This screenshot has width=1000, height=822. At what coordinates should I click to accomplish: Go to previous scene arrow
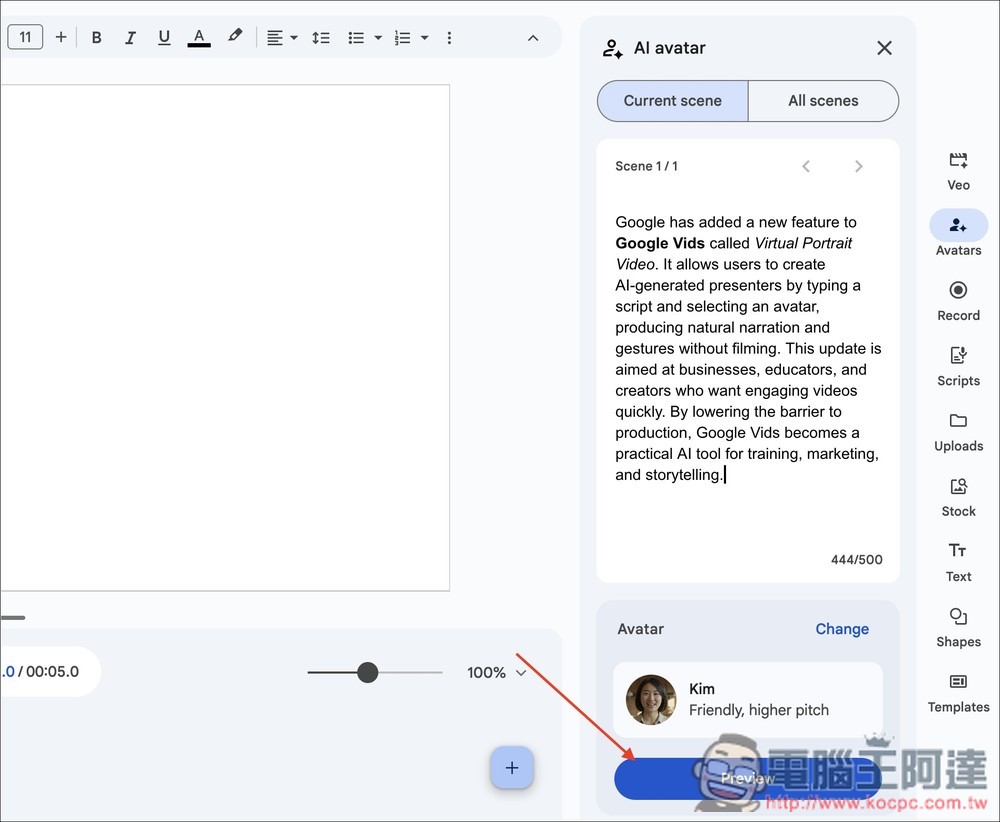[806, 166]
